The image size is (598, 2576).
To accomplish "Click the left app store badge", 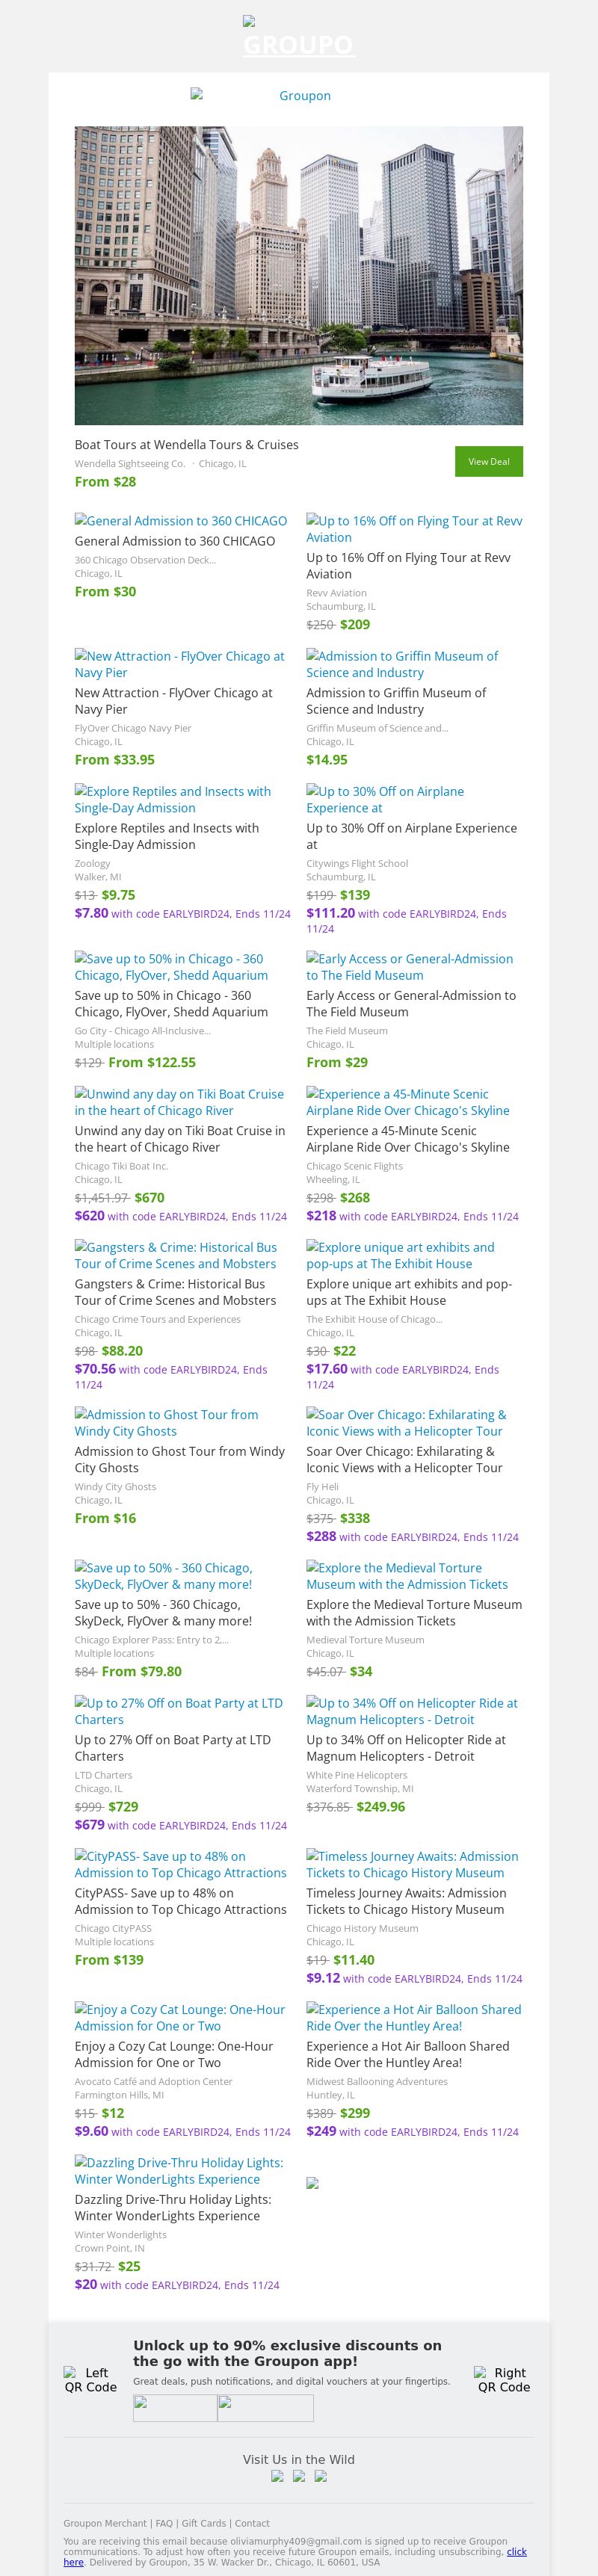I will point(175,2408).
